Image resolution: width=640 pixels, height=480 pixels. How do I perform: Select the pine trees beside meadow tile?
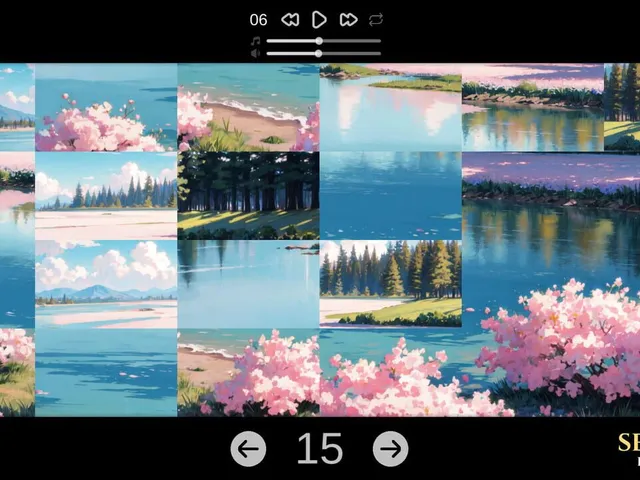391,284
